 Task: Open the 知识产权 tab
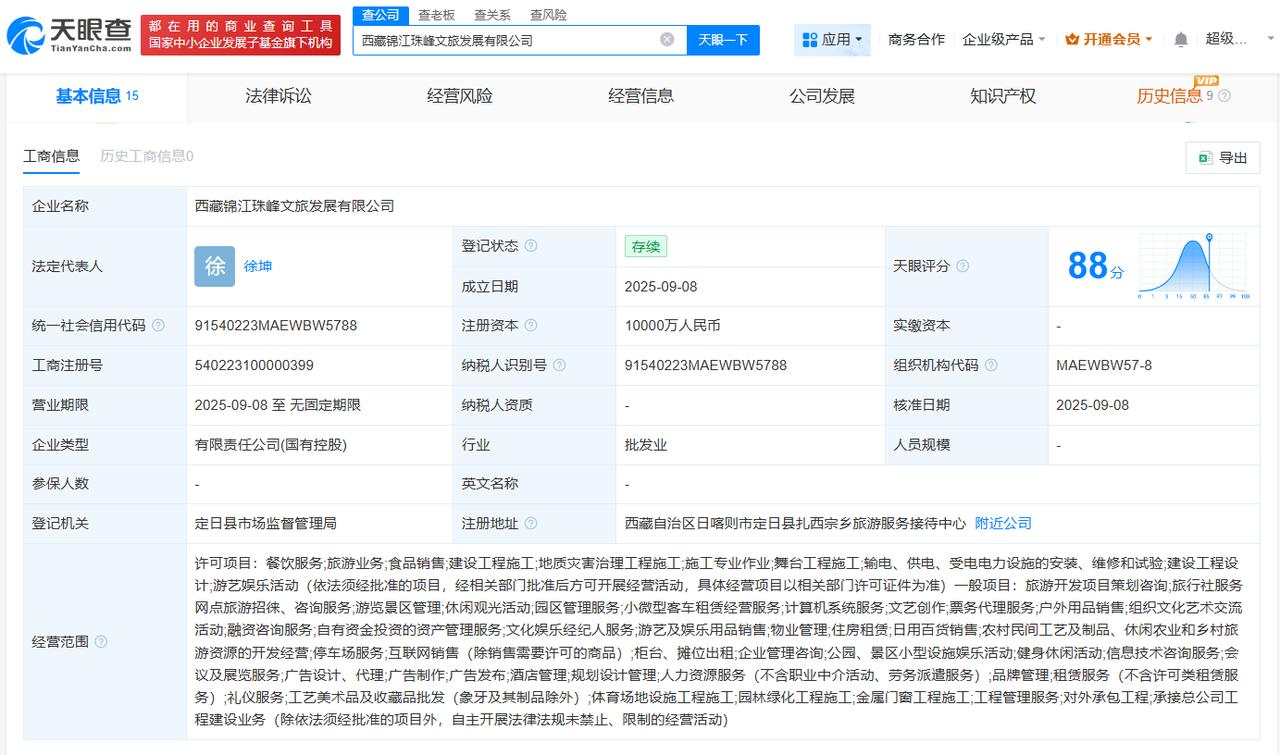coord(1003,96)
